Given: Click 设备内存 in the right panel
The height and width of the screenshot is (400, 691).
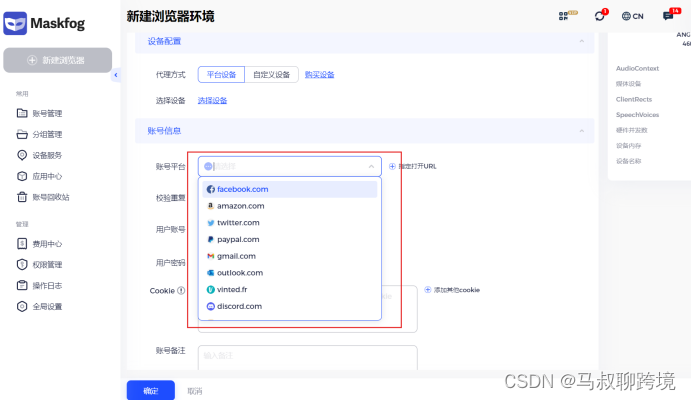Looking at the screenshot, I should (x=628, y=145).
